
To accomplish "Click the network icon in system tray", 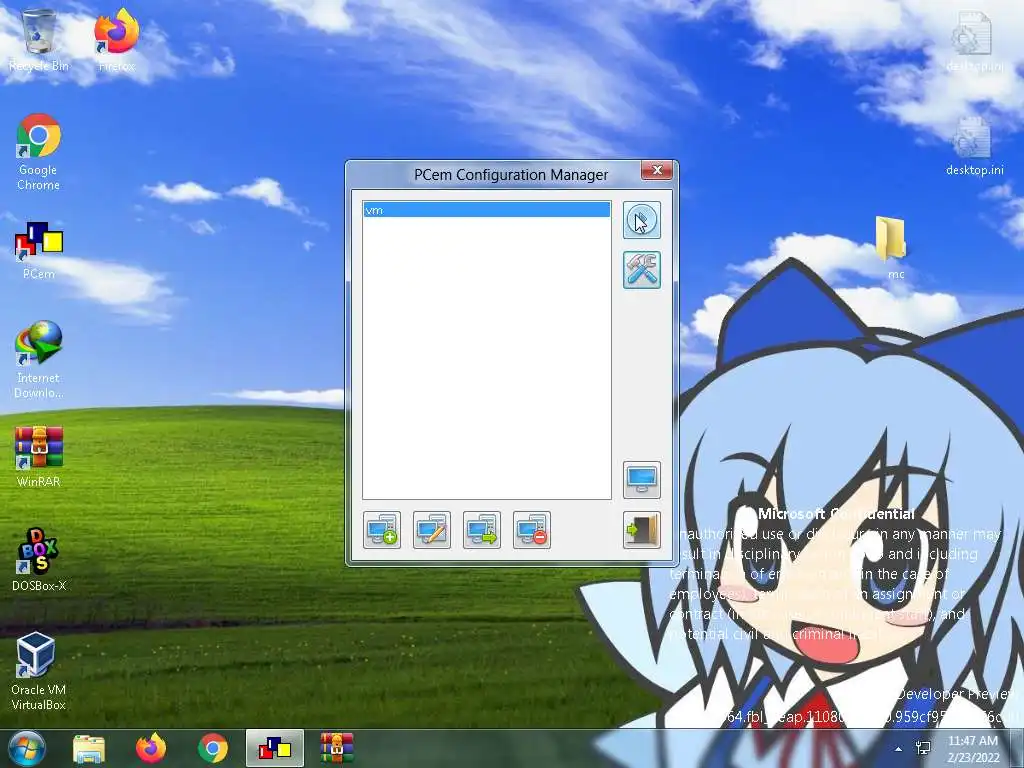I will coord(923,748).
